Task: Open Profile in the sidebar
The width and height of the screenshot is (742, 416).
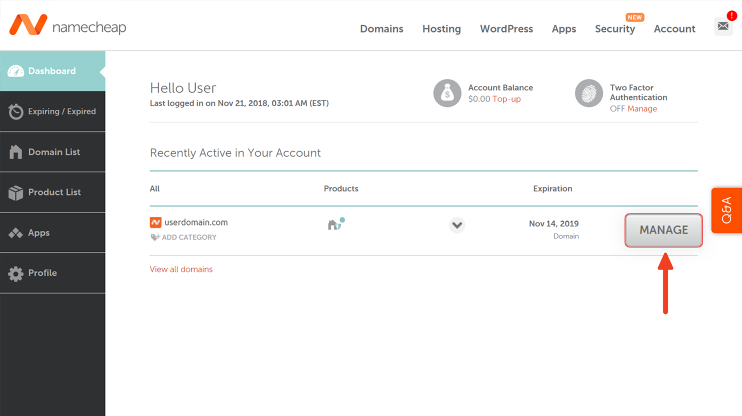Action: [53, 273]
